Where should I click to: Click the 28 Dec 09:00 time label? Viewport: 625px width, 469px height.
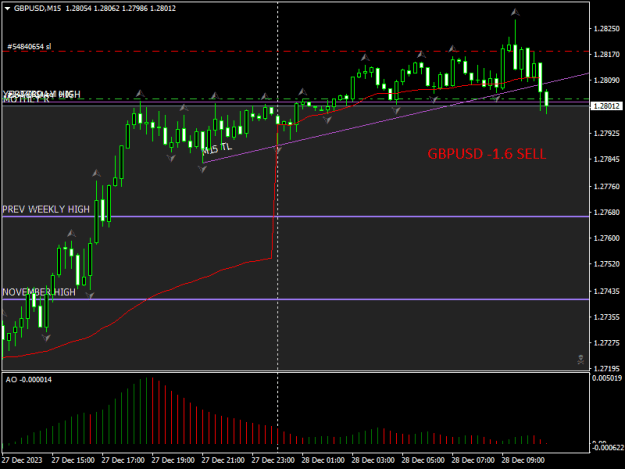[523, 460]
